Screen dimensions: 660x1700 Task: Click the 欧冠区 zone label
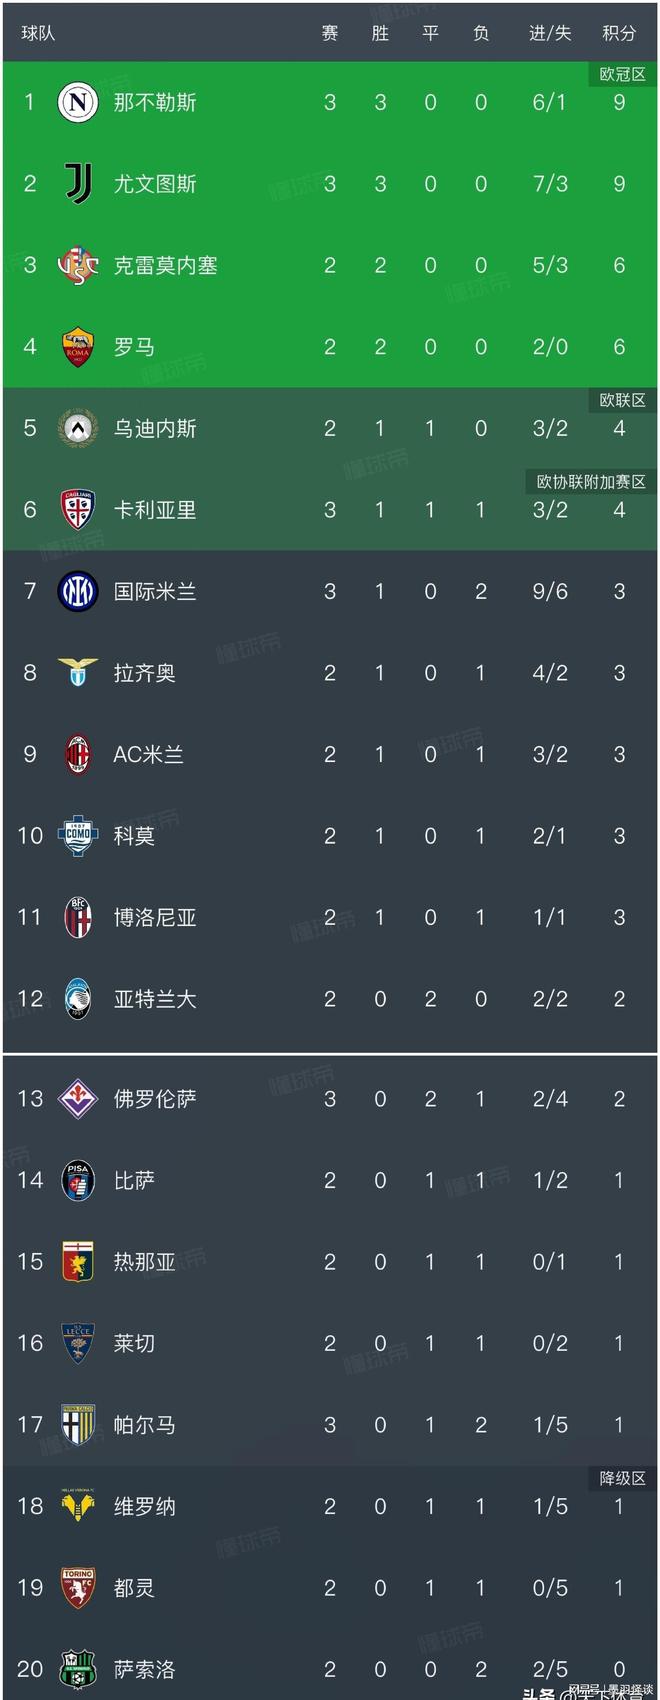(622, 75)
